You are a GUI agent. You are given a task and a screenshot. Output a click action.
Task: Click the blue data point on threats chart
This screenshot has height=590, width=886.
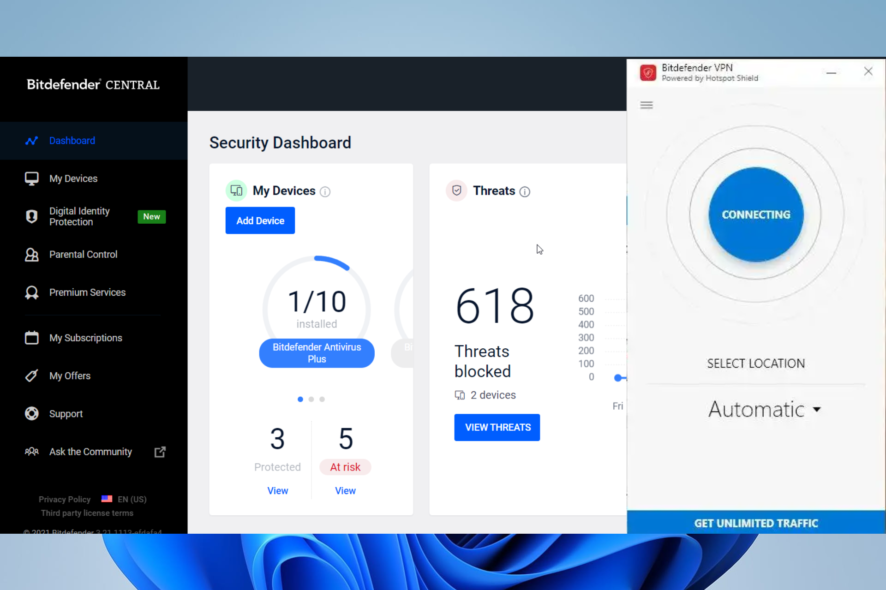(618, 378)
